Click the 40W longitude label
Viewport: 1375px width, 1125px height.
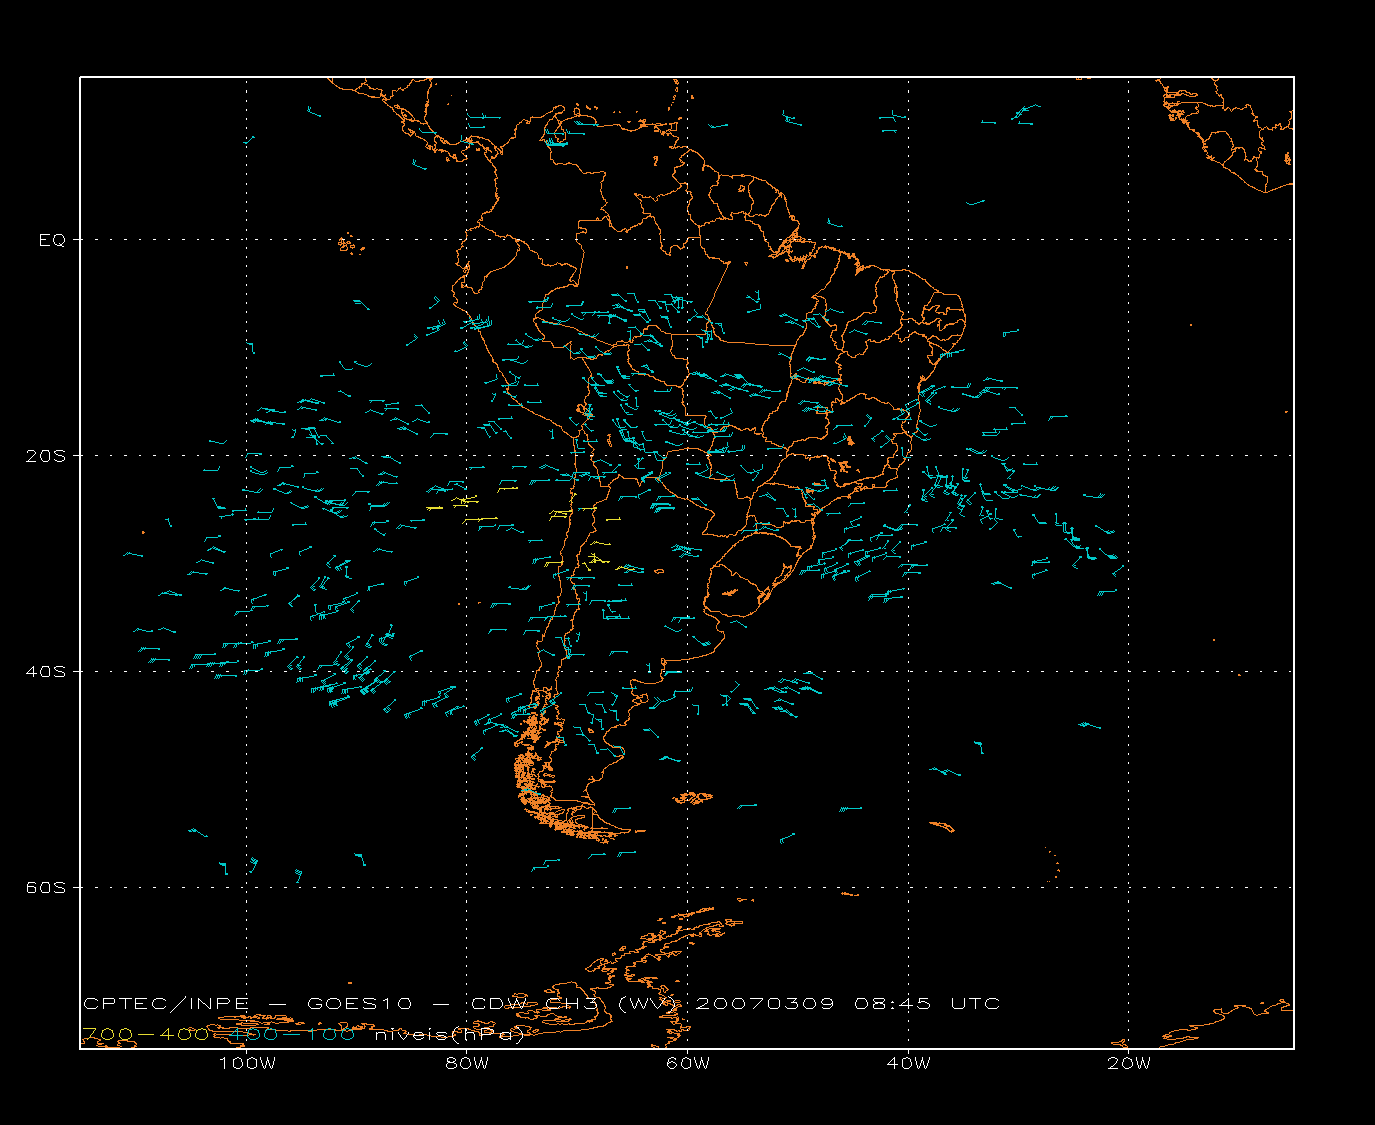(x=908, y=1064)
